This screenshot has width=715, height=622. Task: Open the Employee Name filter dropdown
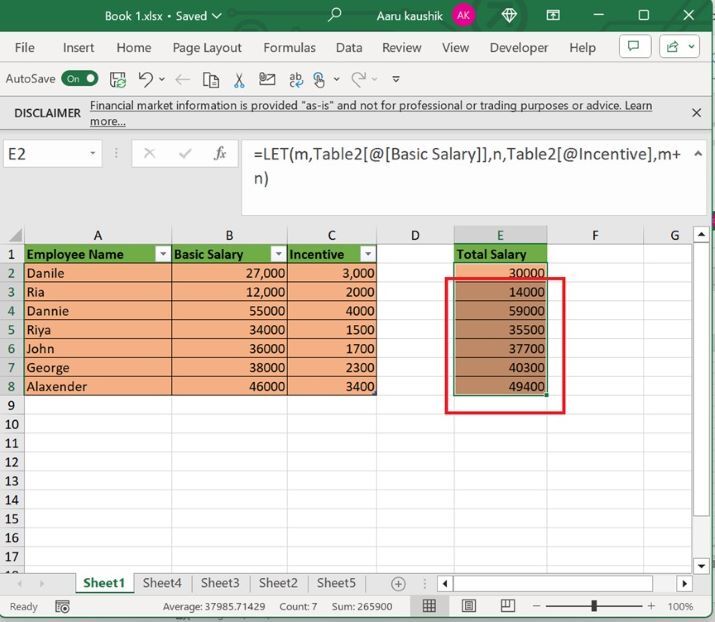point(161,254)
